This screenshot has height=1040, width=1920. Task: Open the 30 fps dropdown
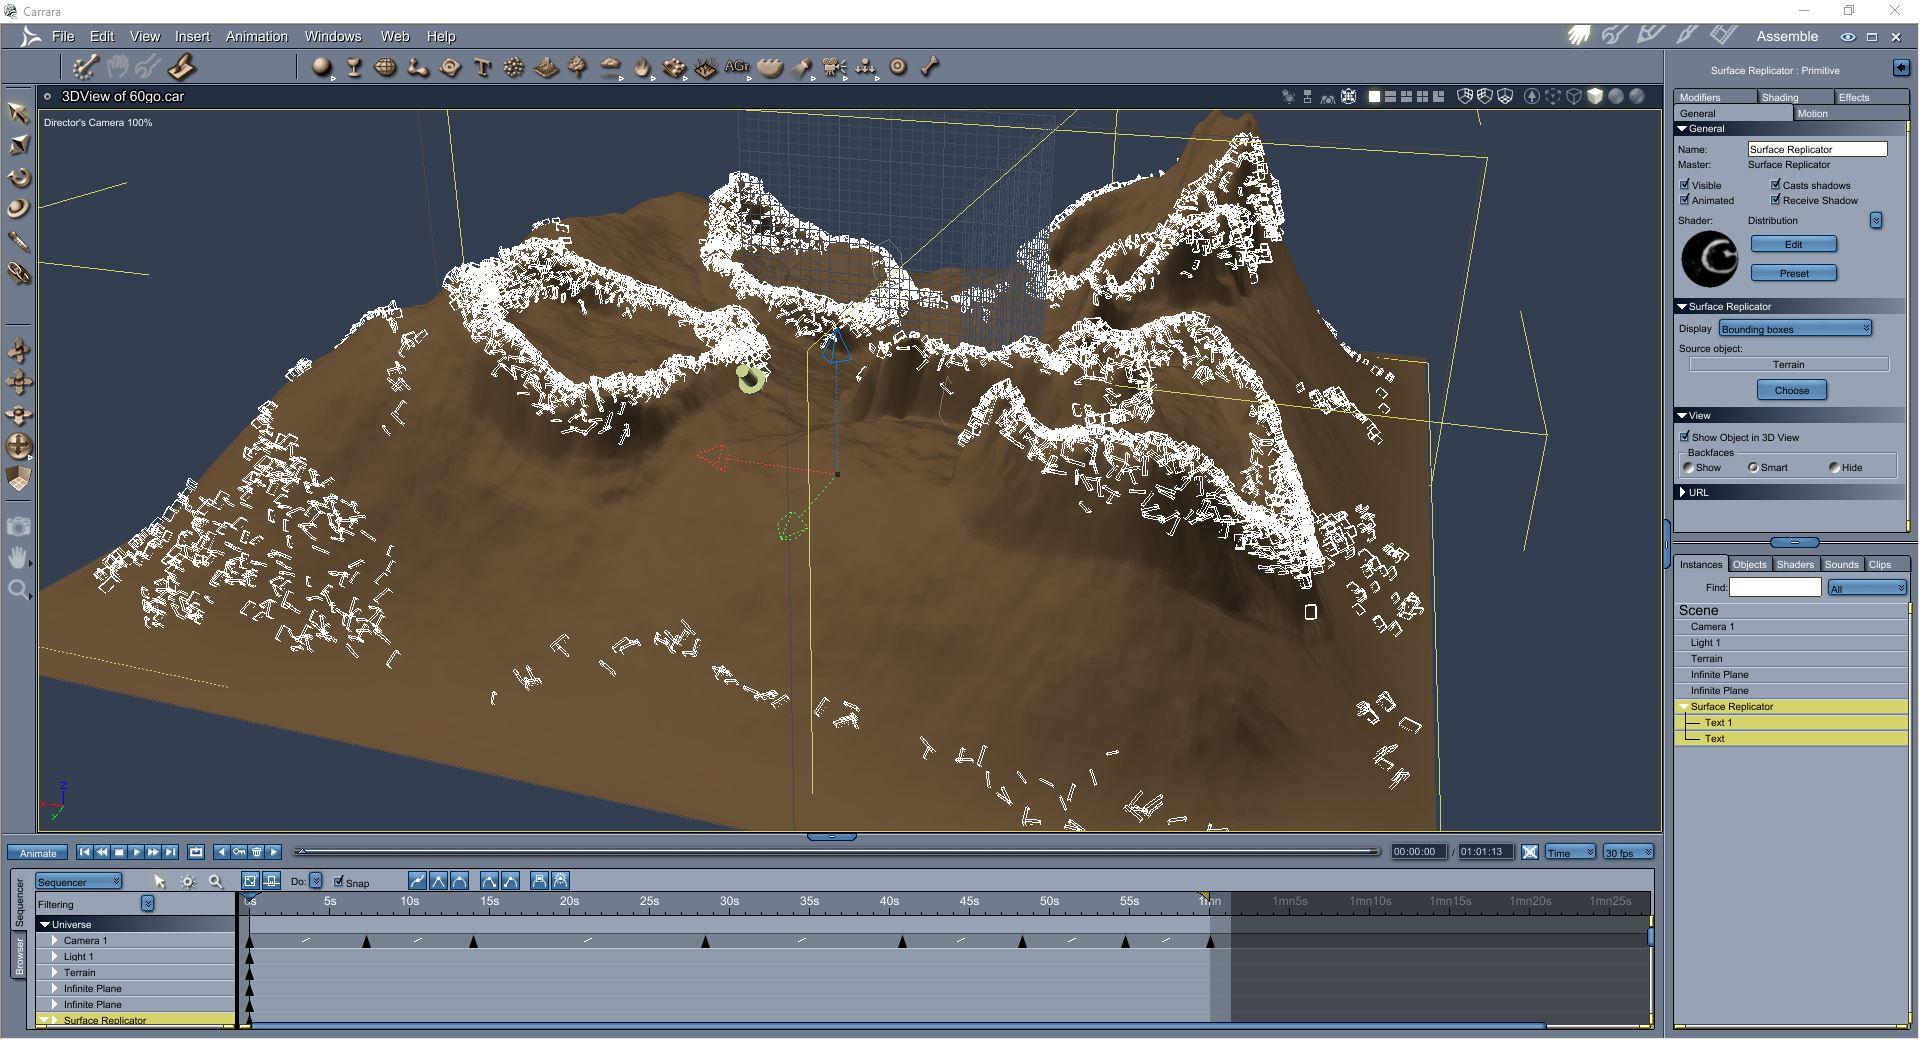(1628, 852)
